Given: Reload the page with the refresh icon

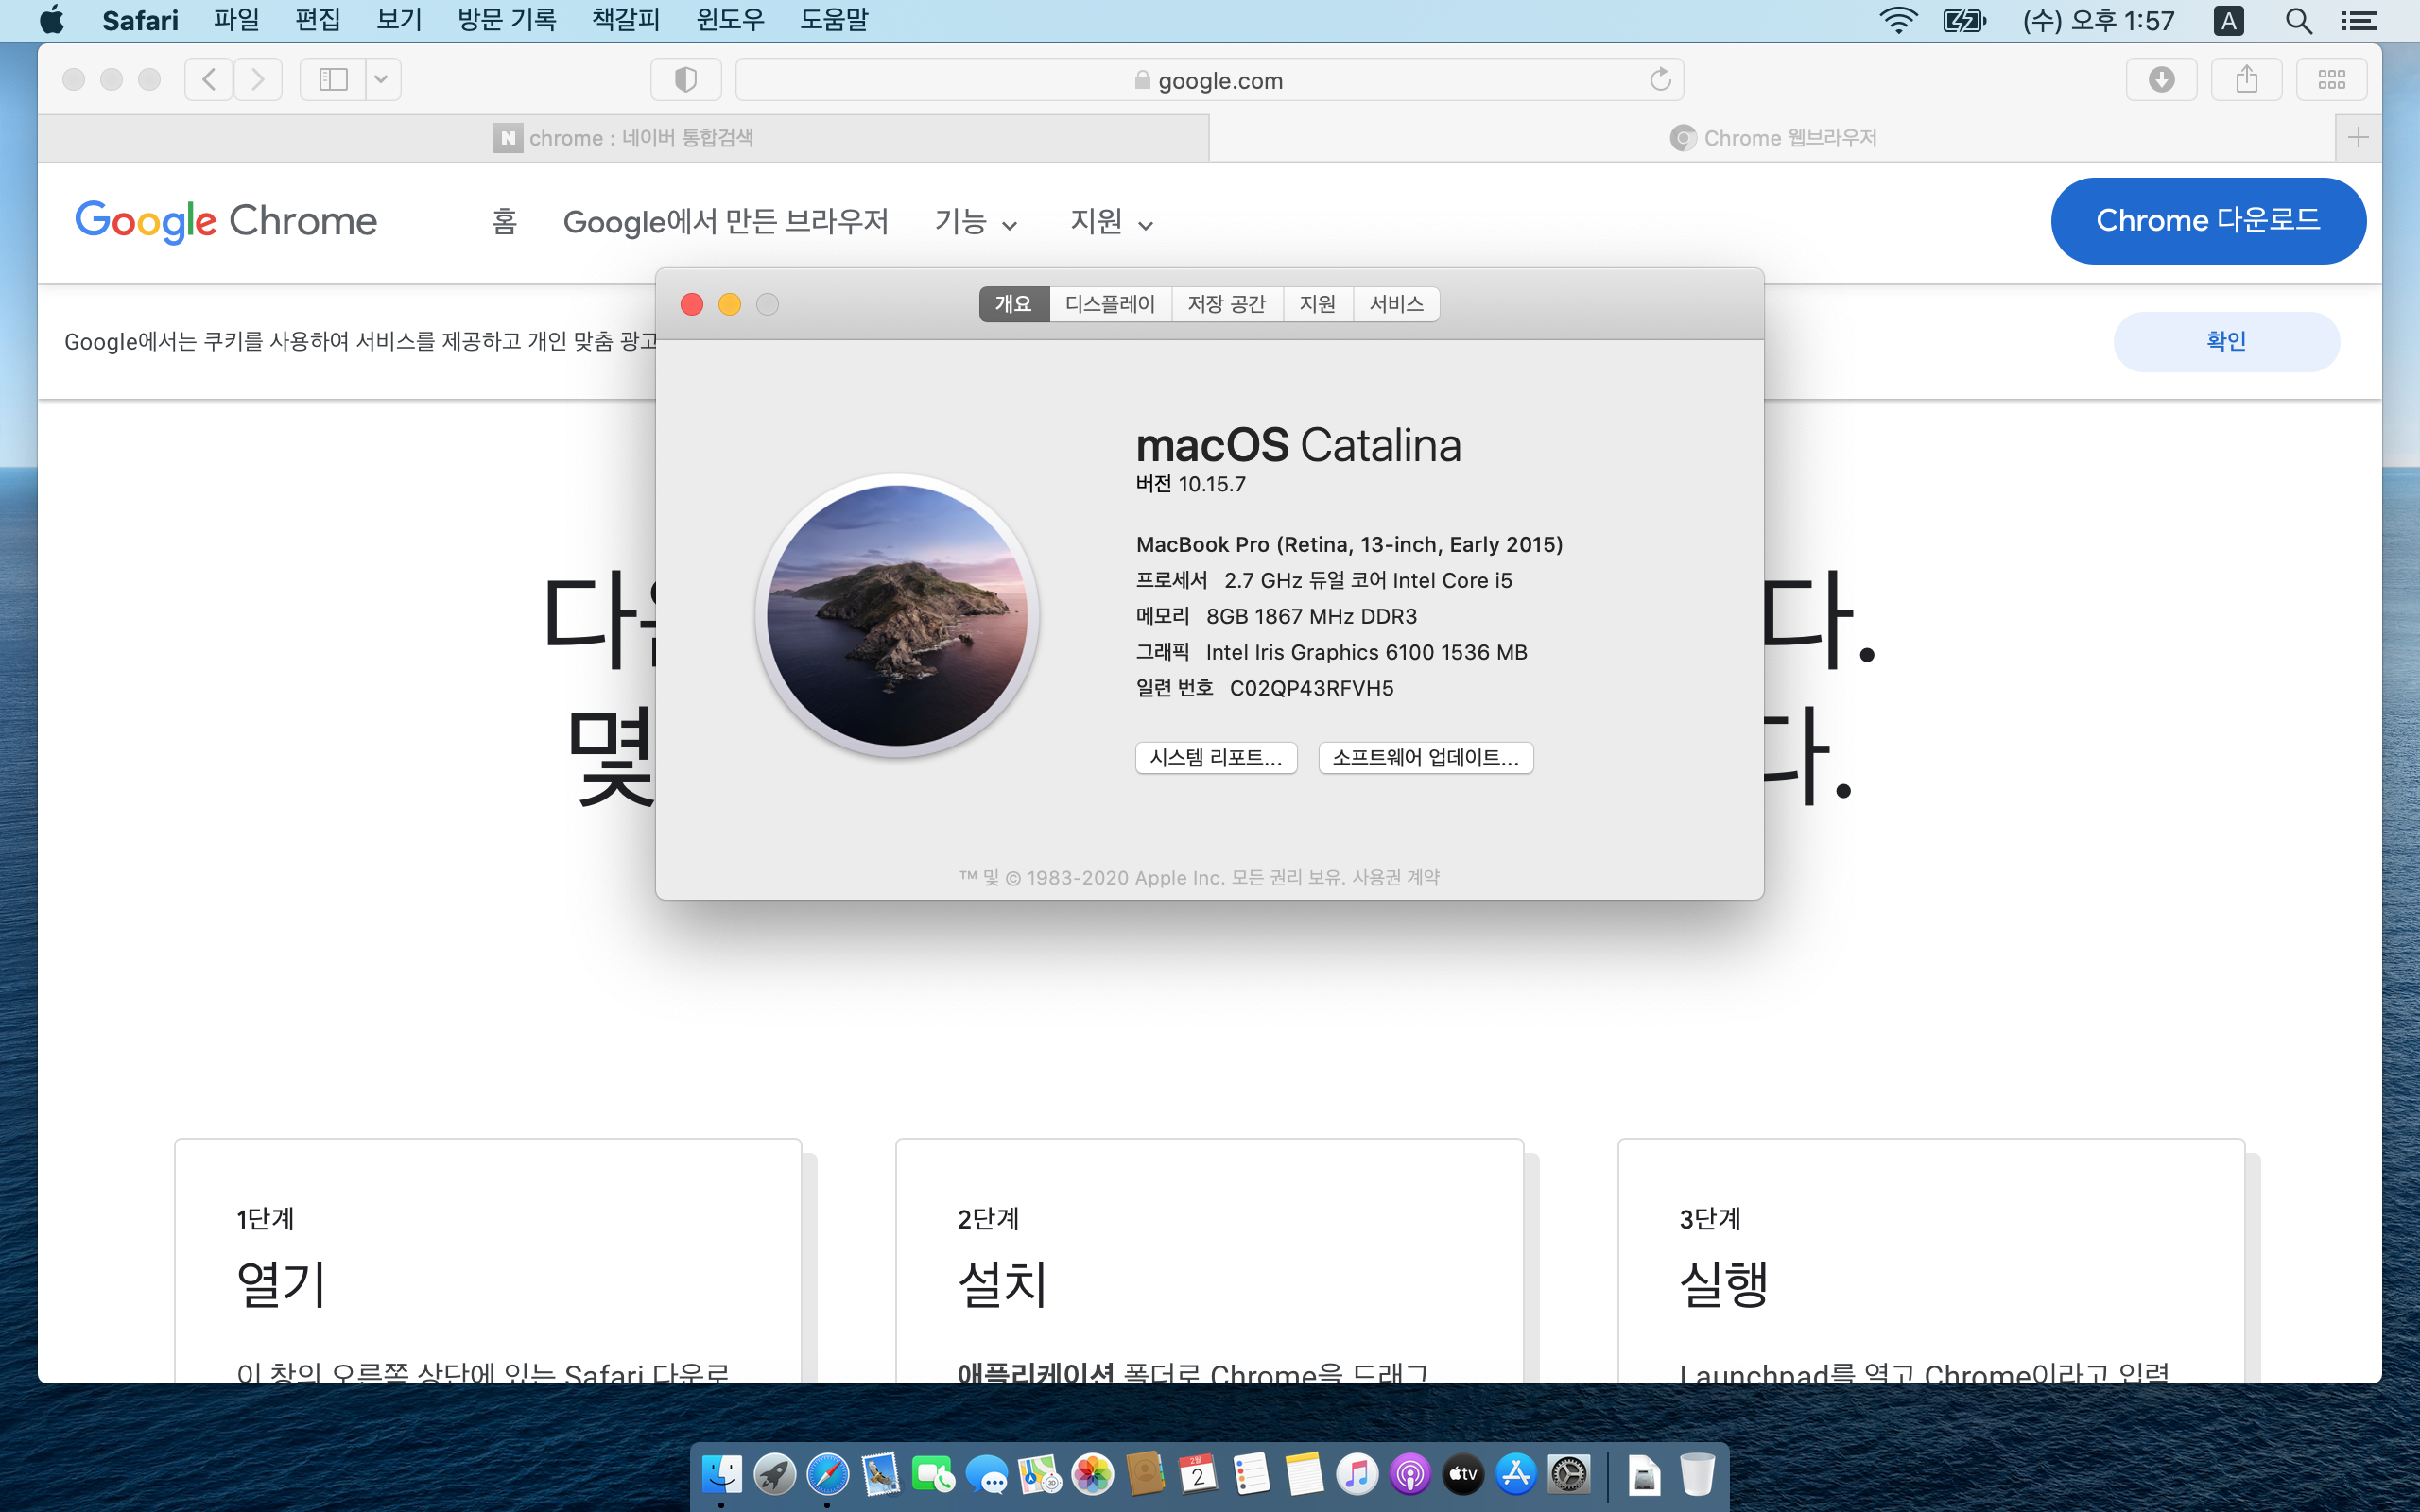Looking at the screenshot, I should point(1660,79).
